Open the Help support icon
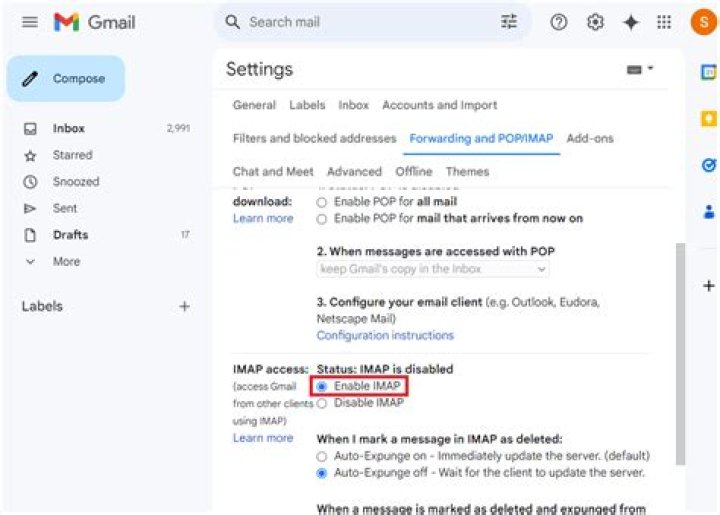This screenshot has height=515, width=720. coord(559,22)
